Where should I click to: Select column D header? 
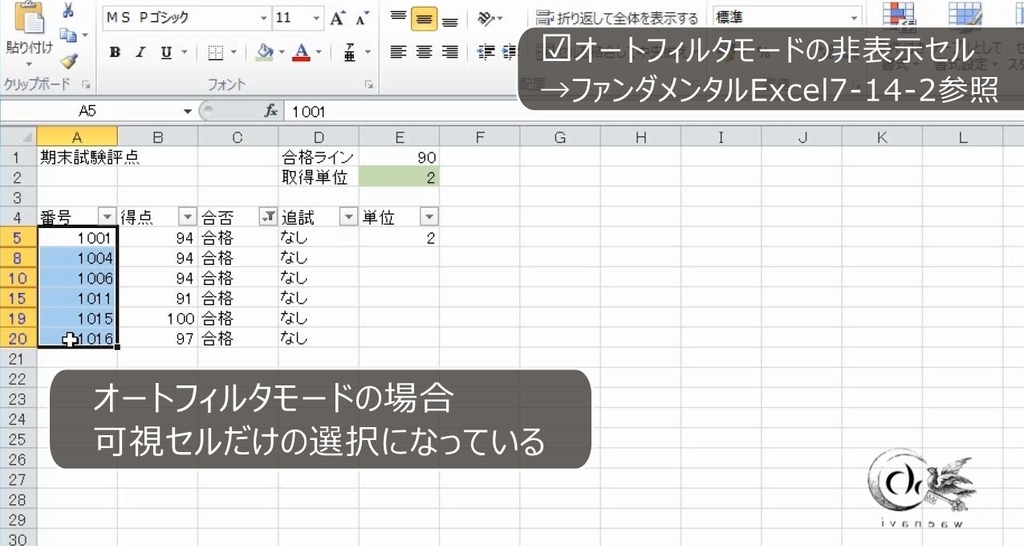click(319, 138)
